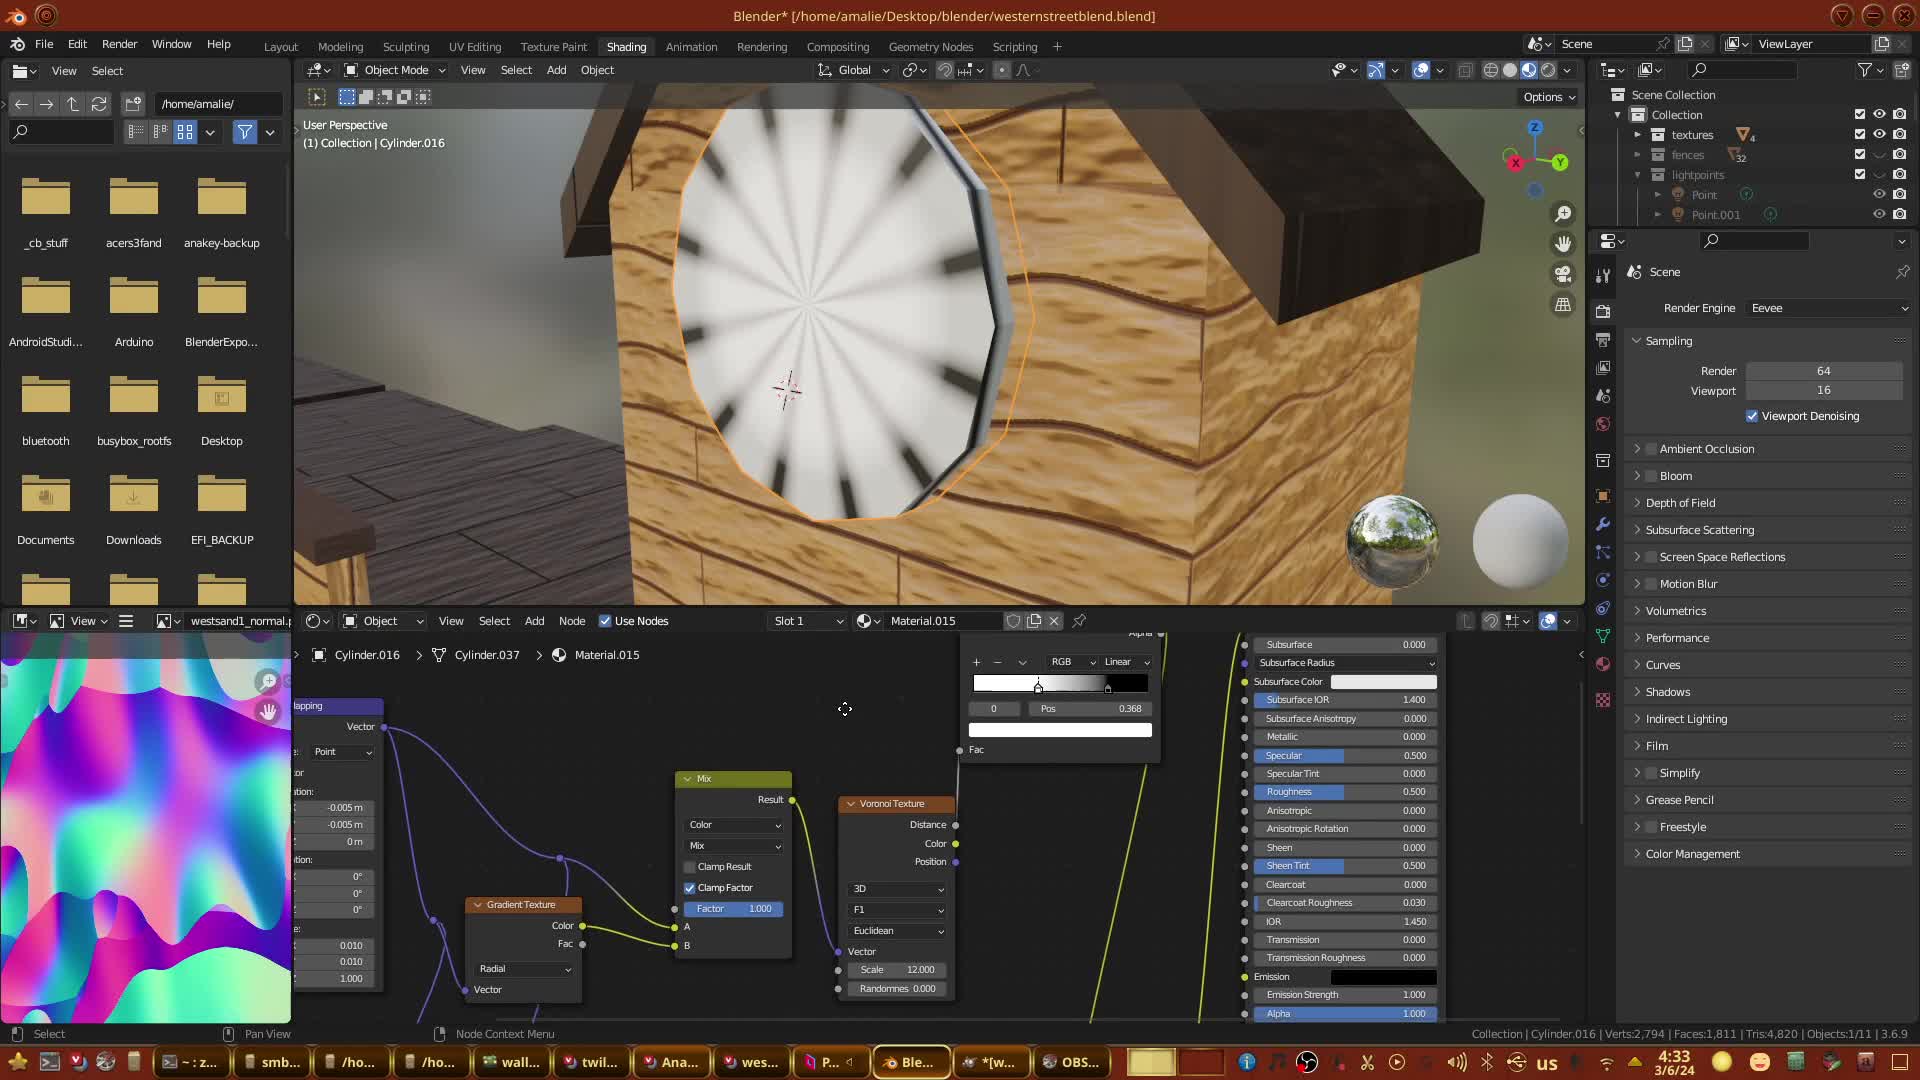This screenshot has width=1920, height=1080.
Task: Open Render properties tab icon
Action: pyautogui.click(x=1603, y=311)
